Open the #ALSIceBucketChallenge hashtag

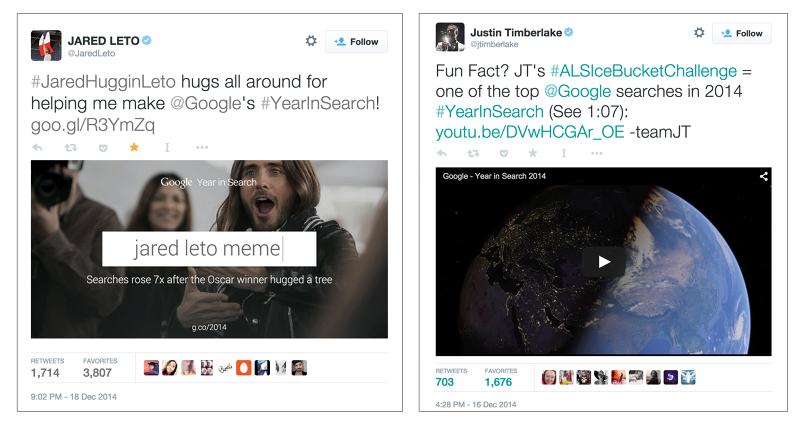[643, 71]
